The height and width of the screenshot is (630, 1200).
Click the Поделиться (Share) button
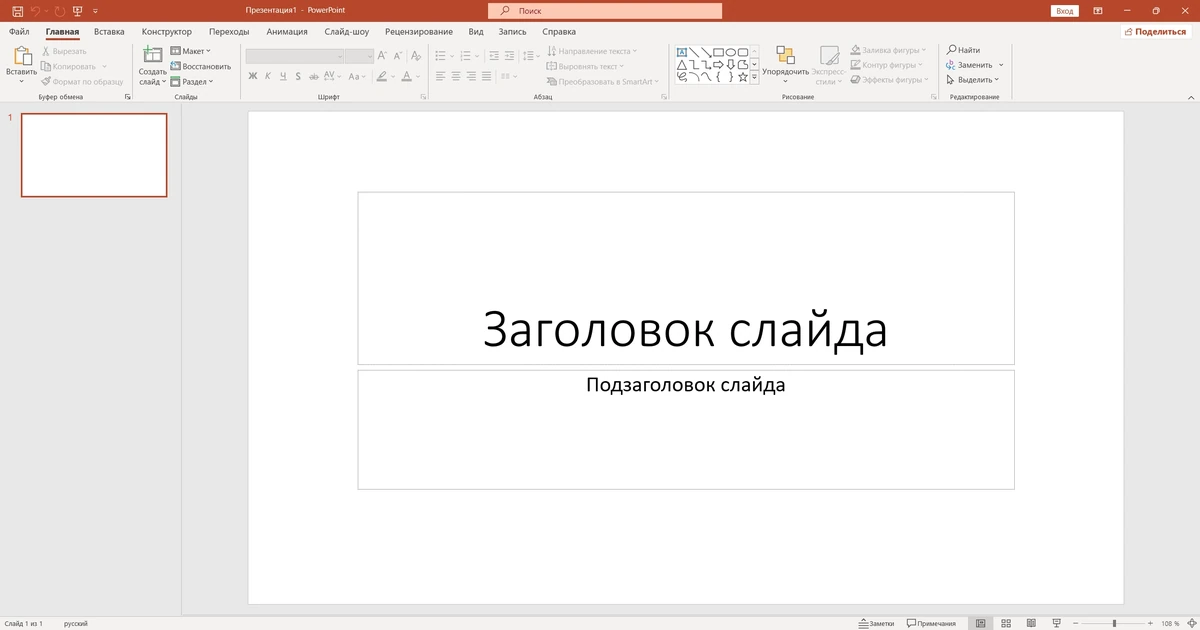click(1155, 32)
